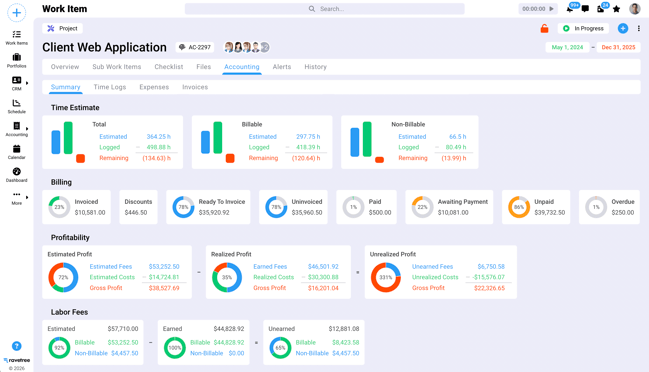Open the In Progress status dropdown

tap(583, 28)
